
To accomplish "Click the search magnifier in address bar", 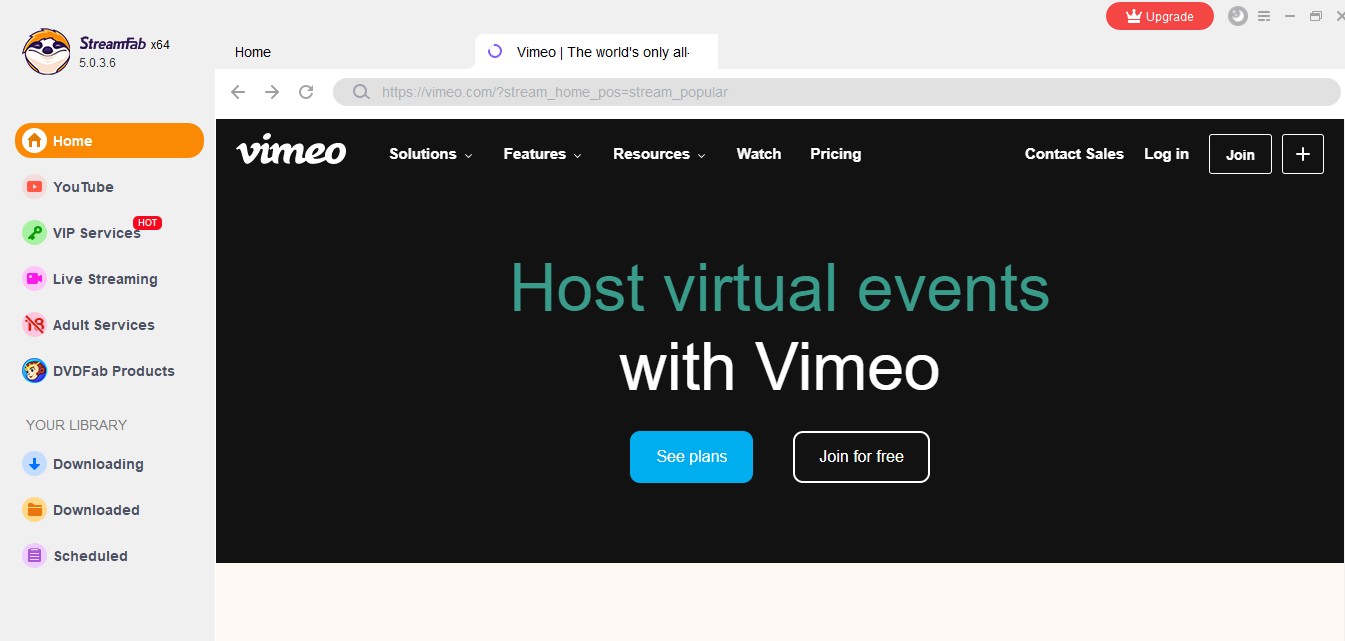I will [x=361, y=92].
